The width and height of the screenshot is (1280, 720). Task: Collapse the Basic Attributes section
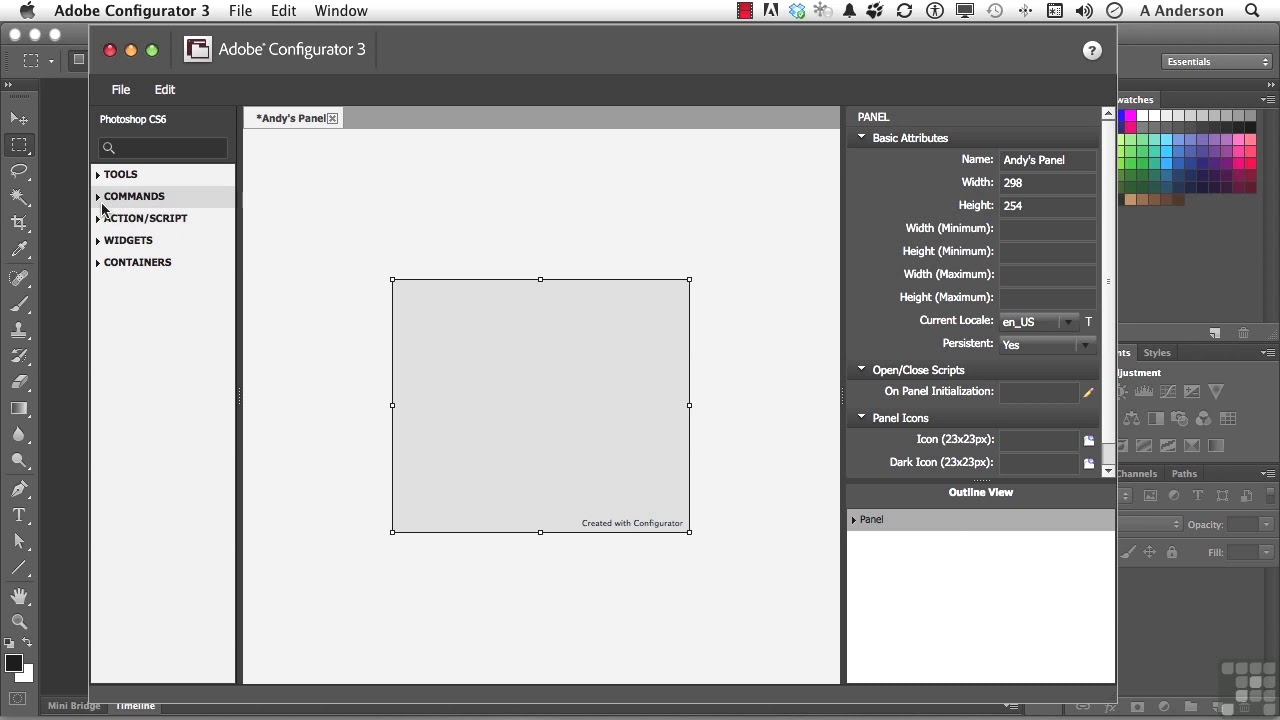tap(861, 137)
